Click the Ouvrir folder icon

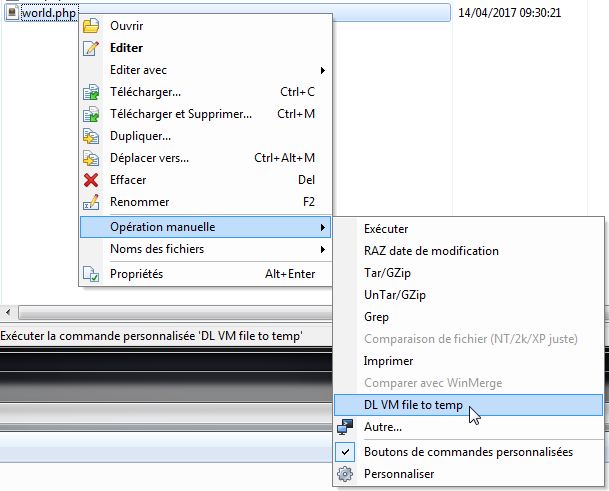point(92,26)
